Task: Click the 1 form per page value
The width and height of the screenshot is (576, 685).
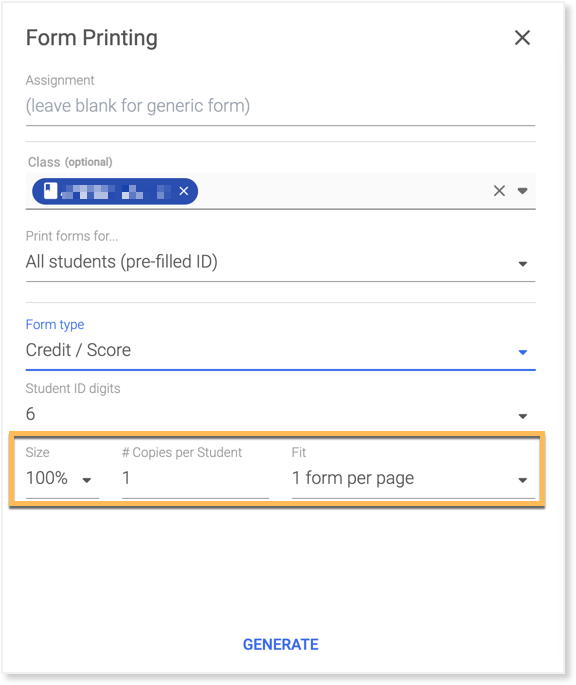Action: [x=353, y=478]
